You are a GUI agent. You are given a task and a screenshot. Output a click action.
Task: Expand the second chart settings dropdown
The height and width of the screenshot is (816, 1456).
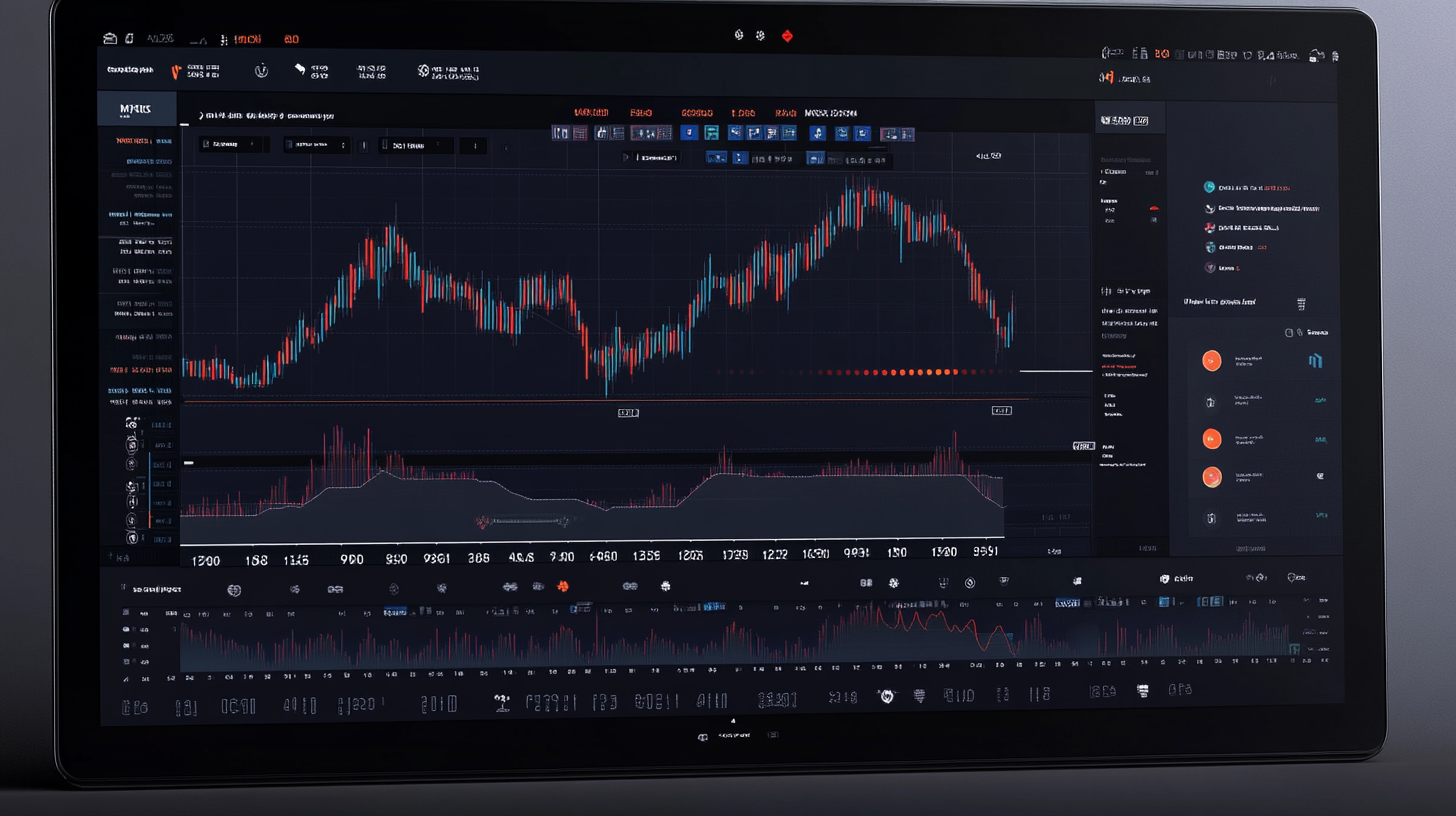point(320,144)
